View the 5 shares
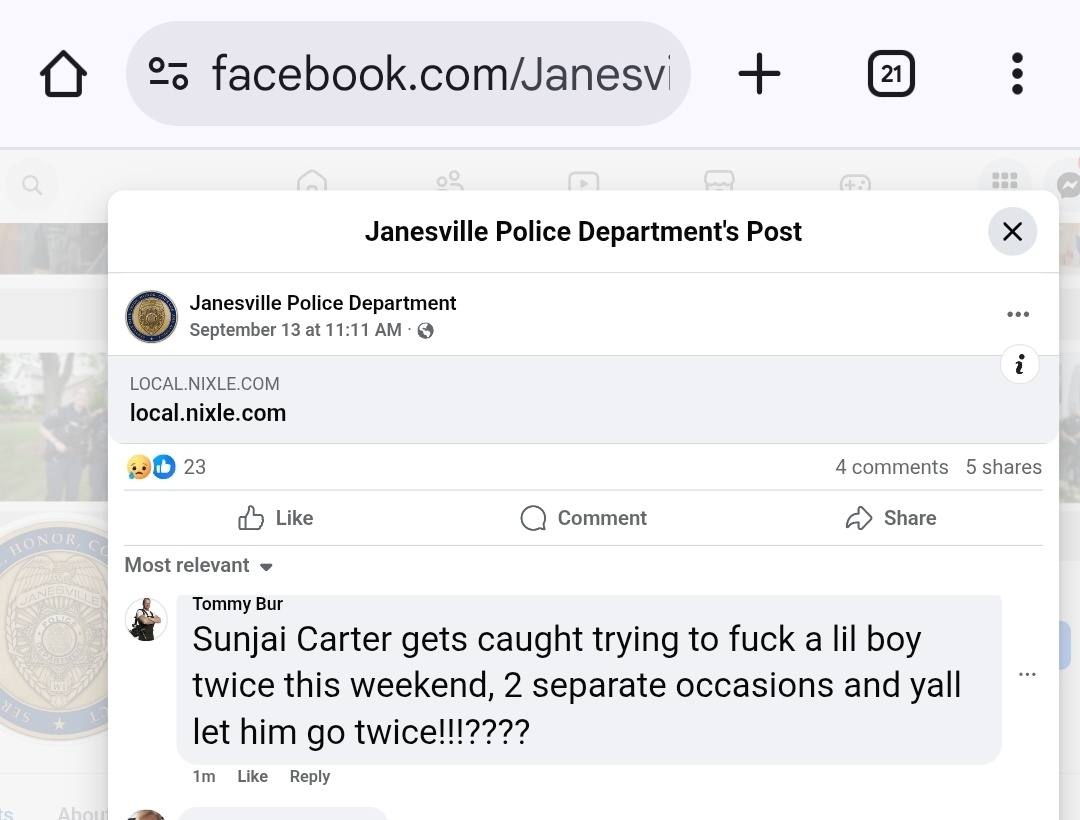 [x=1004, y=467]
